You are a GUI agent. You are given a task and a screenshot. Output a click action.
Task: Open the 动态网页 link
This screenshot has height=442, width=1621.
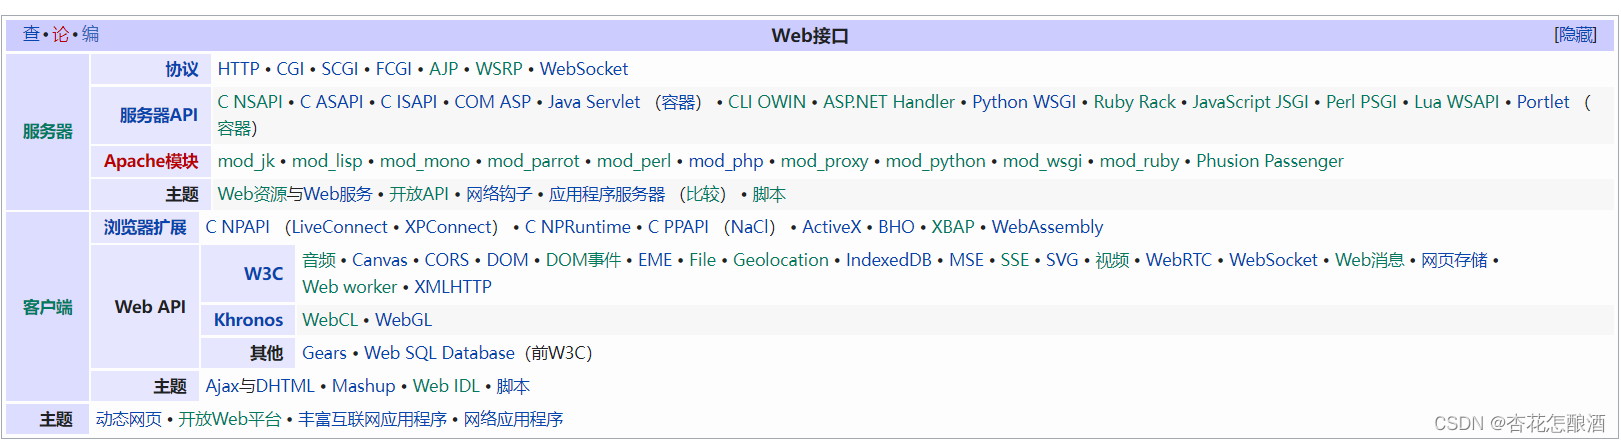click(129, 419)
